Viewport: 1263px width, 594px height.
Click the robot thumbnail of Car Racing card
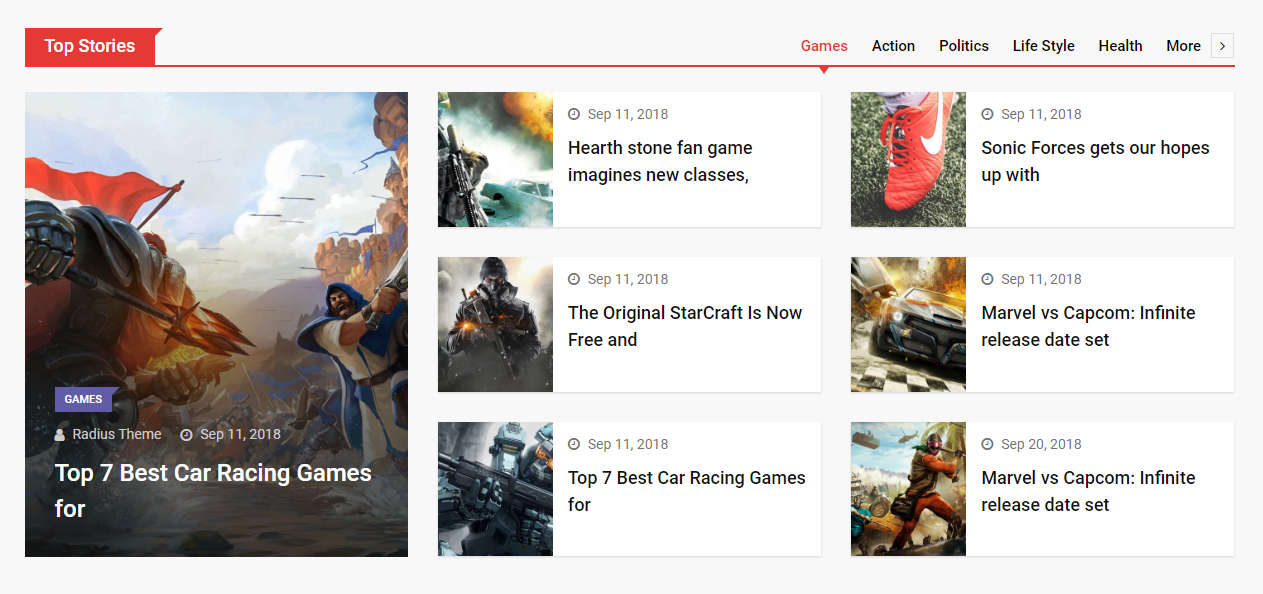pos(495,489)
